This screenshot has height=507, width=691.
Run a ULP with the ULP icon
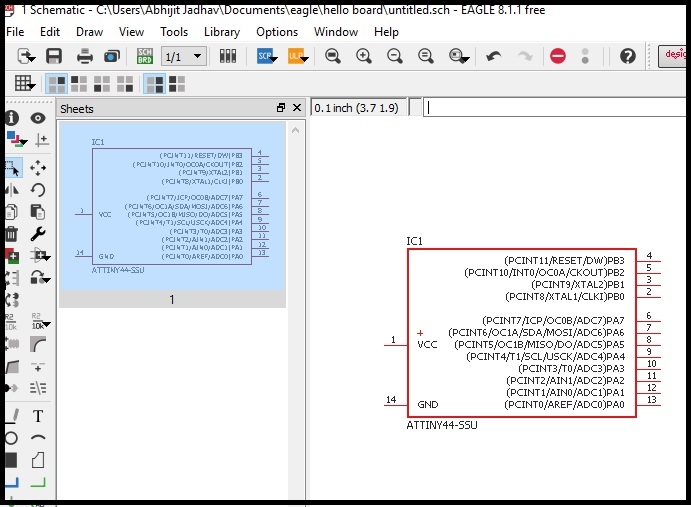click(x=298, y=56)
